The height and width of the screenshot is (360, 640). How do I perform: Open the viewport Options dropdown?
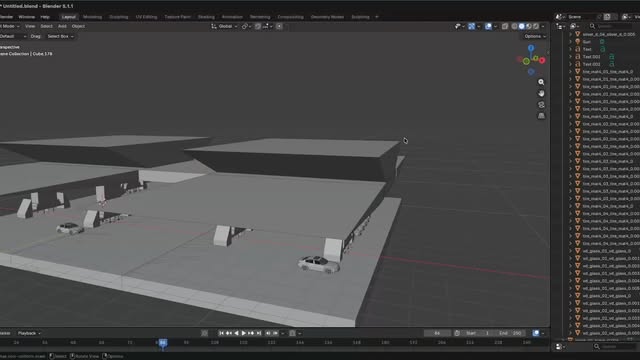pyautogui.click(x=535, y=36)
